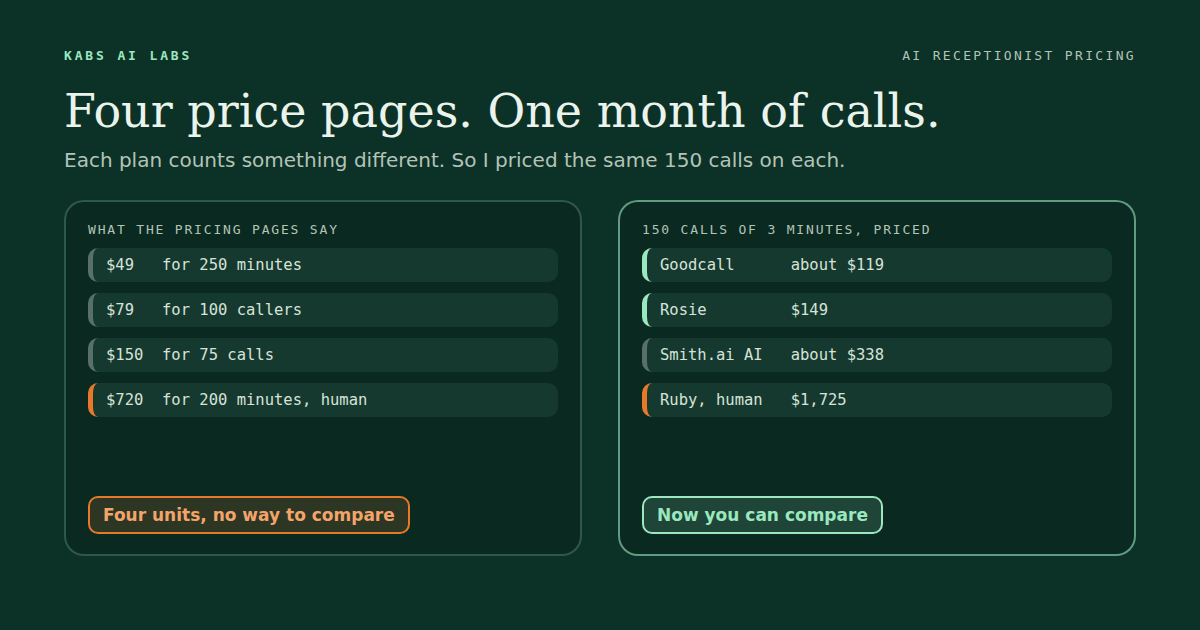Select the $720 for 200 minutes, human row

pyautogui.click(x=323, y=400)
